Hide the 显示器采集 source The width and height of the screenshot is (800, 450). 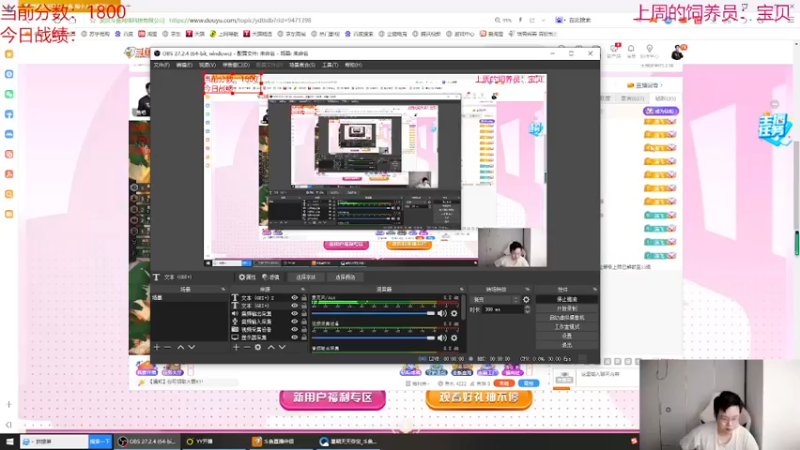294,337
